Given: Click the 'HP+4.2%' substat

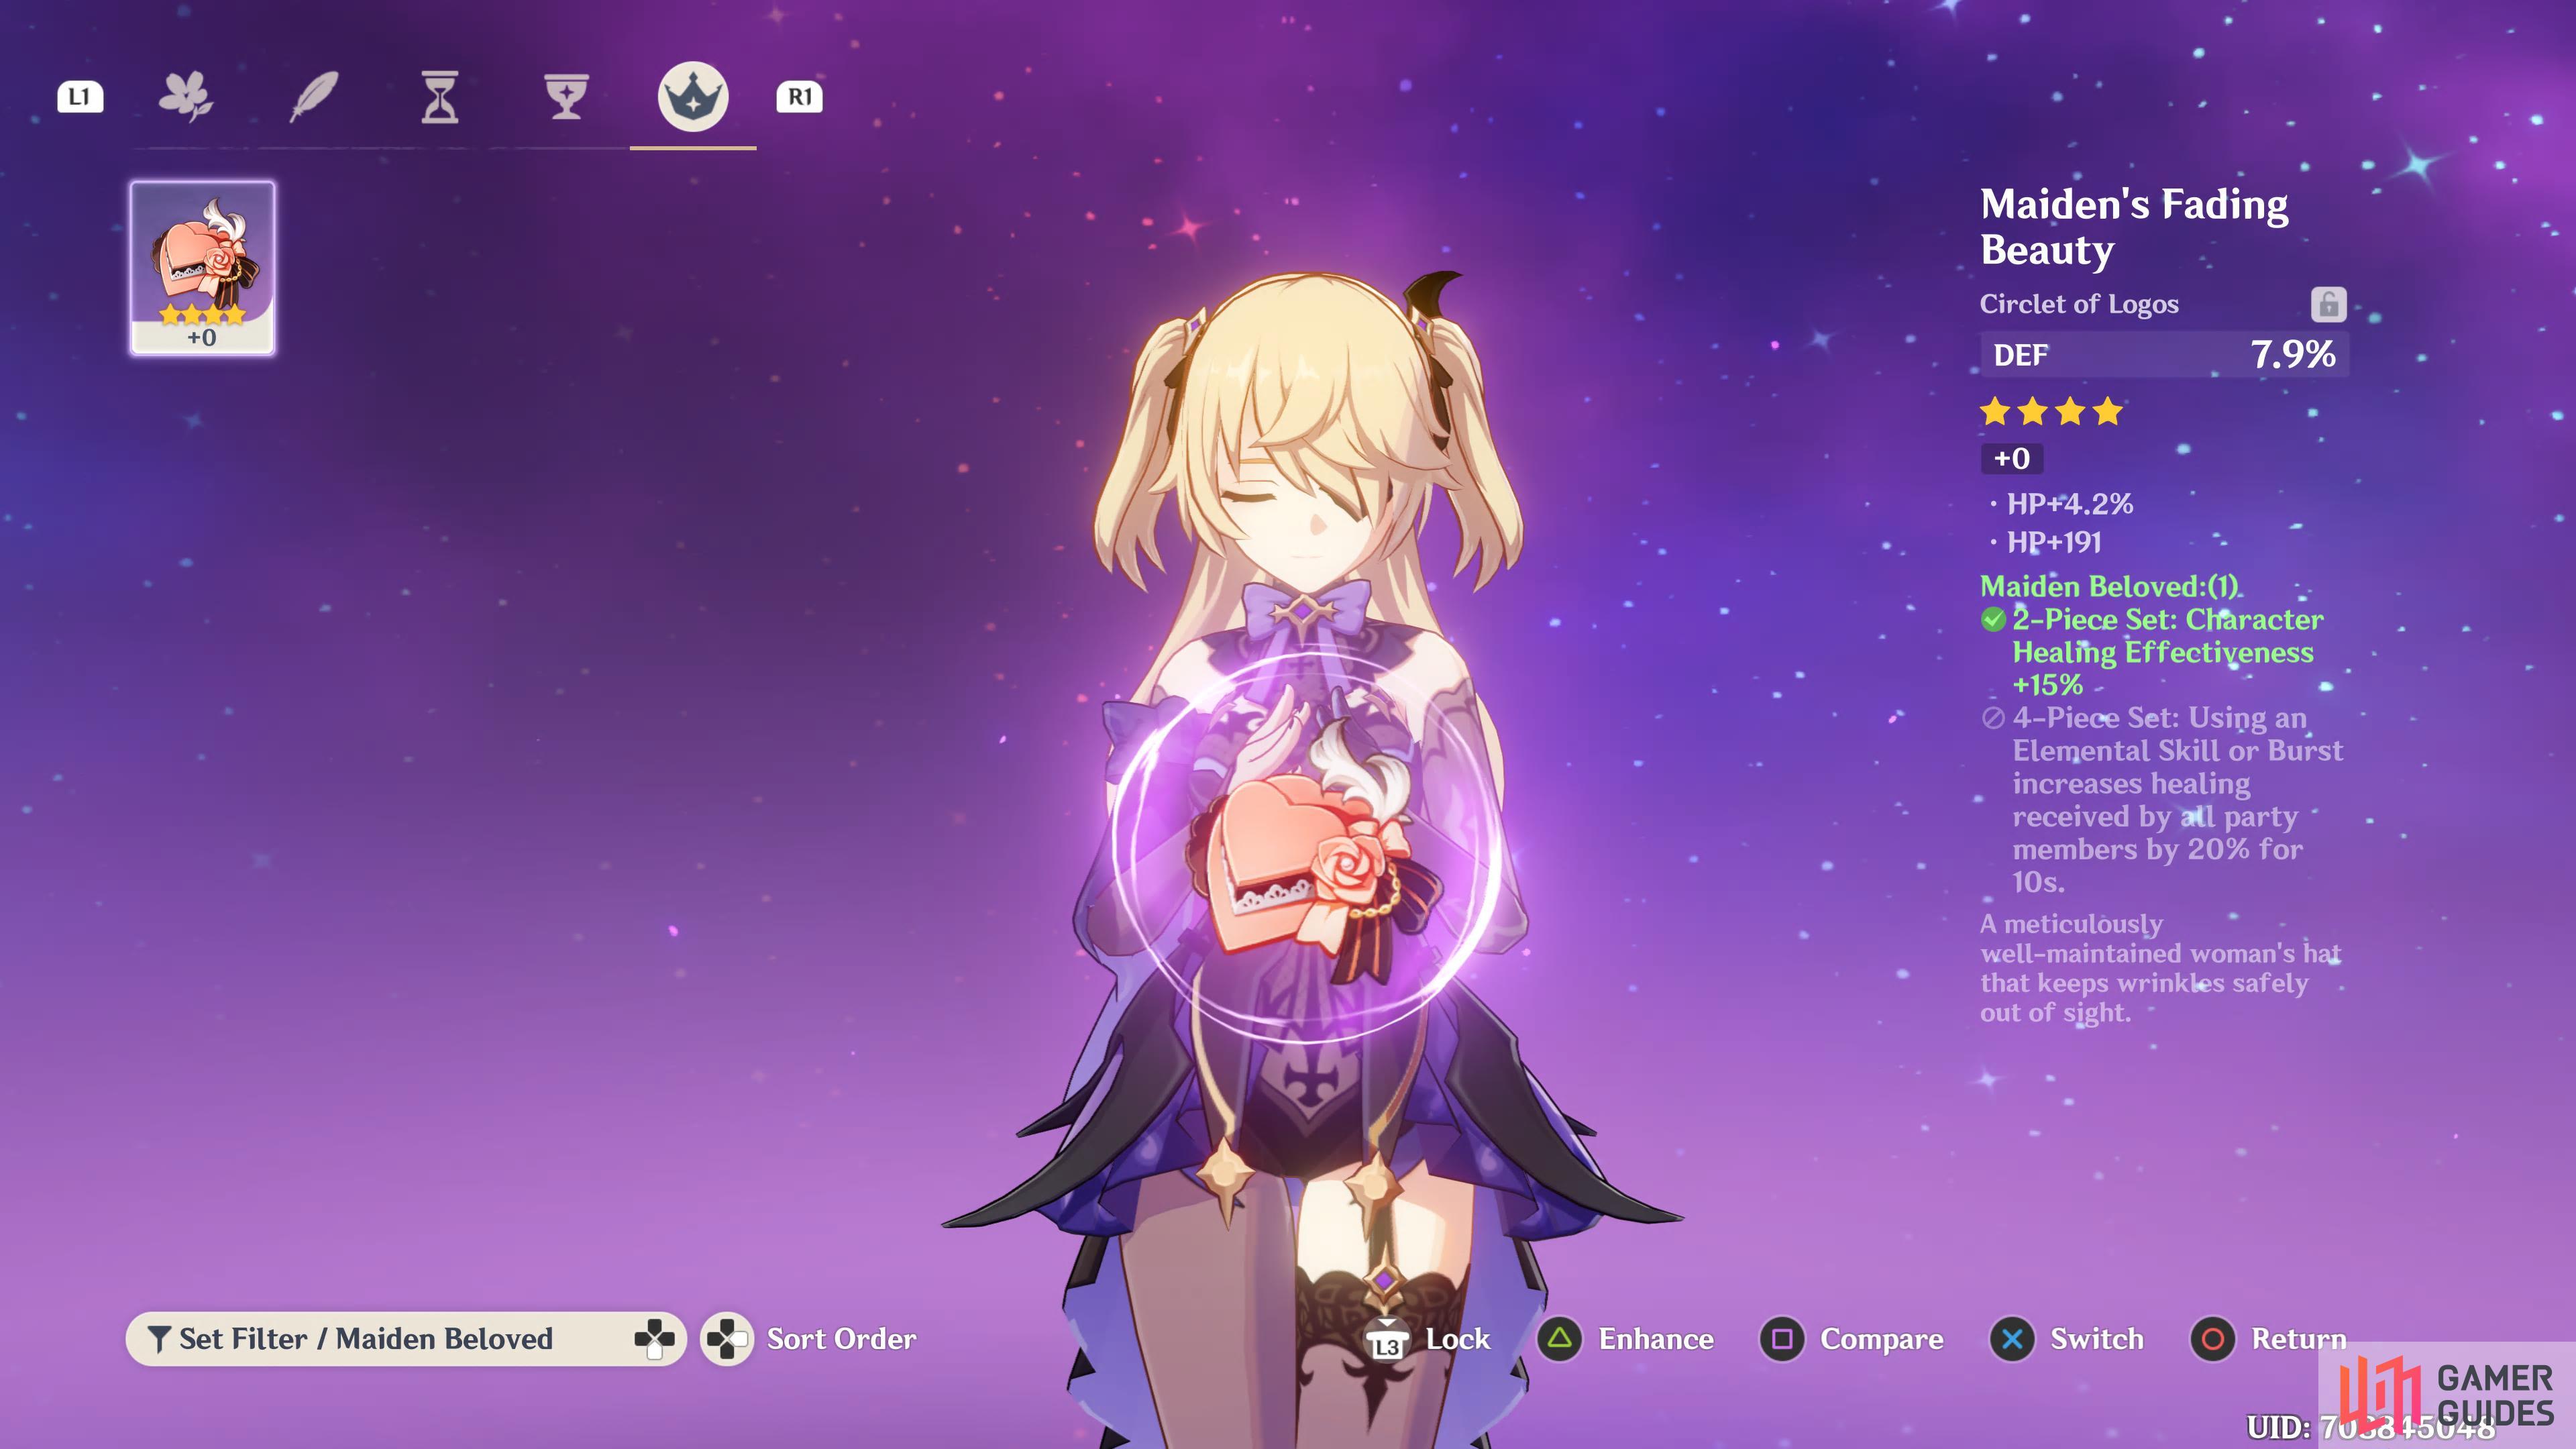Looking at the screenshot, I should tap(2069, 504).
